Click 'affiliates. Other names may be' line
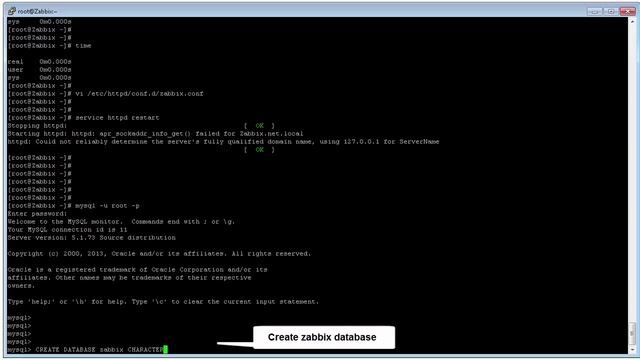 tap(129, 278)
